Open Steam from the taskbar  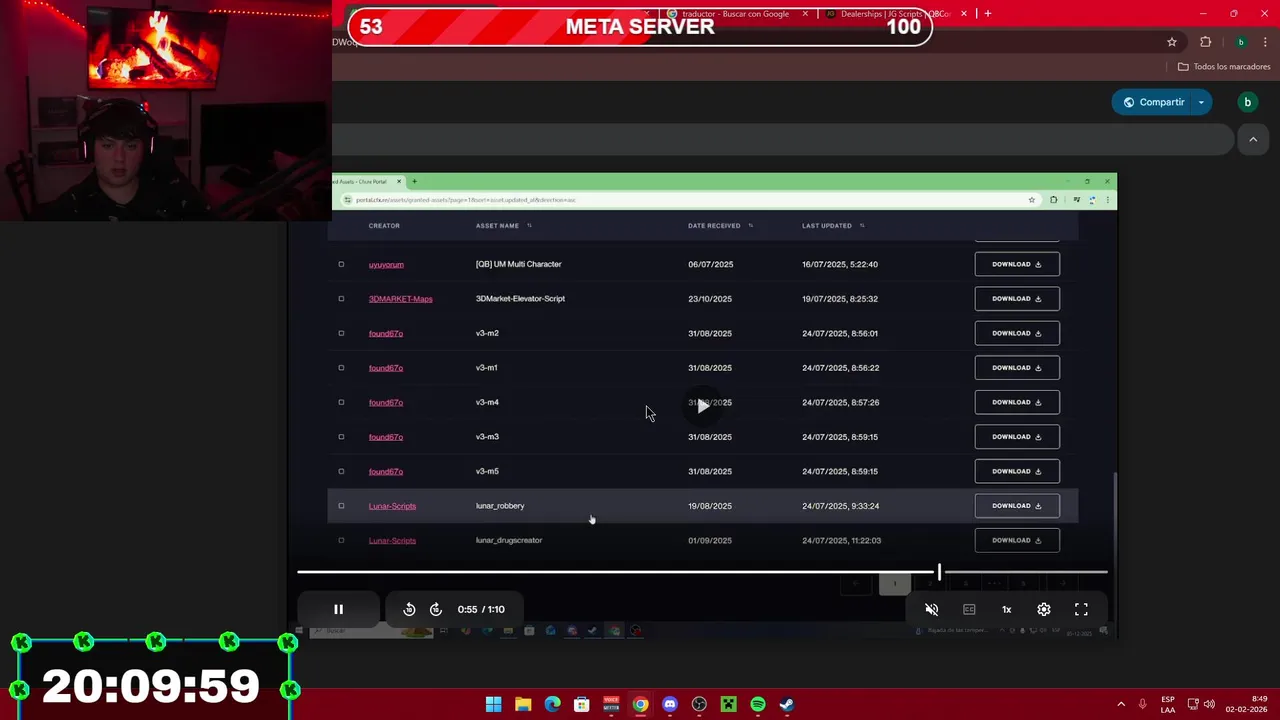[x=787, y=705]
